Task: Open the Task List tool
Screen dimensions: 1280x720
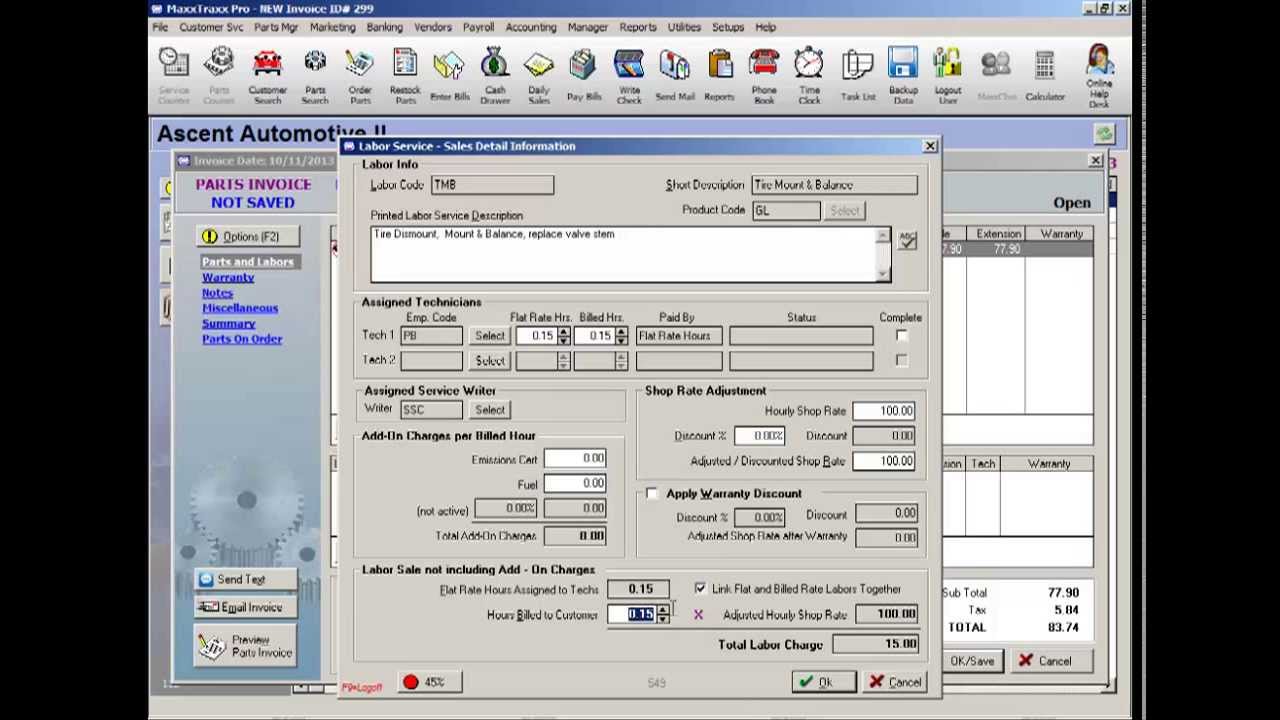Action: coord(858,76)
